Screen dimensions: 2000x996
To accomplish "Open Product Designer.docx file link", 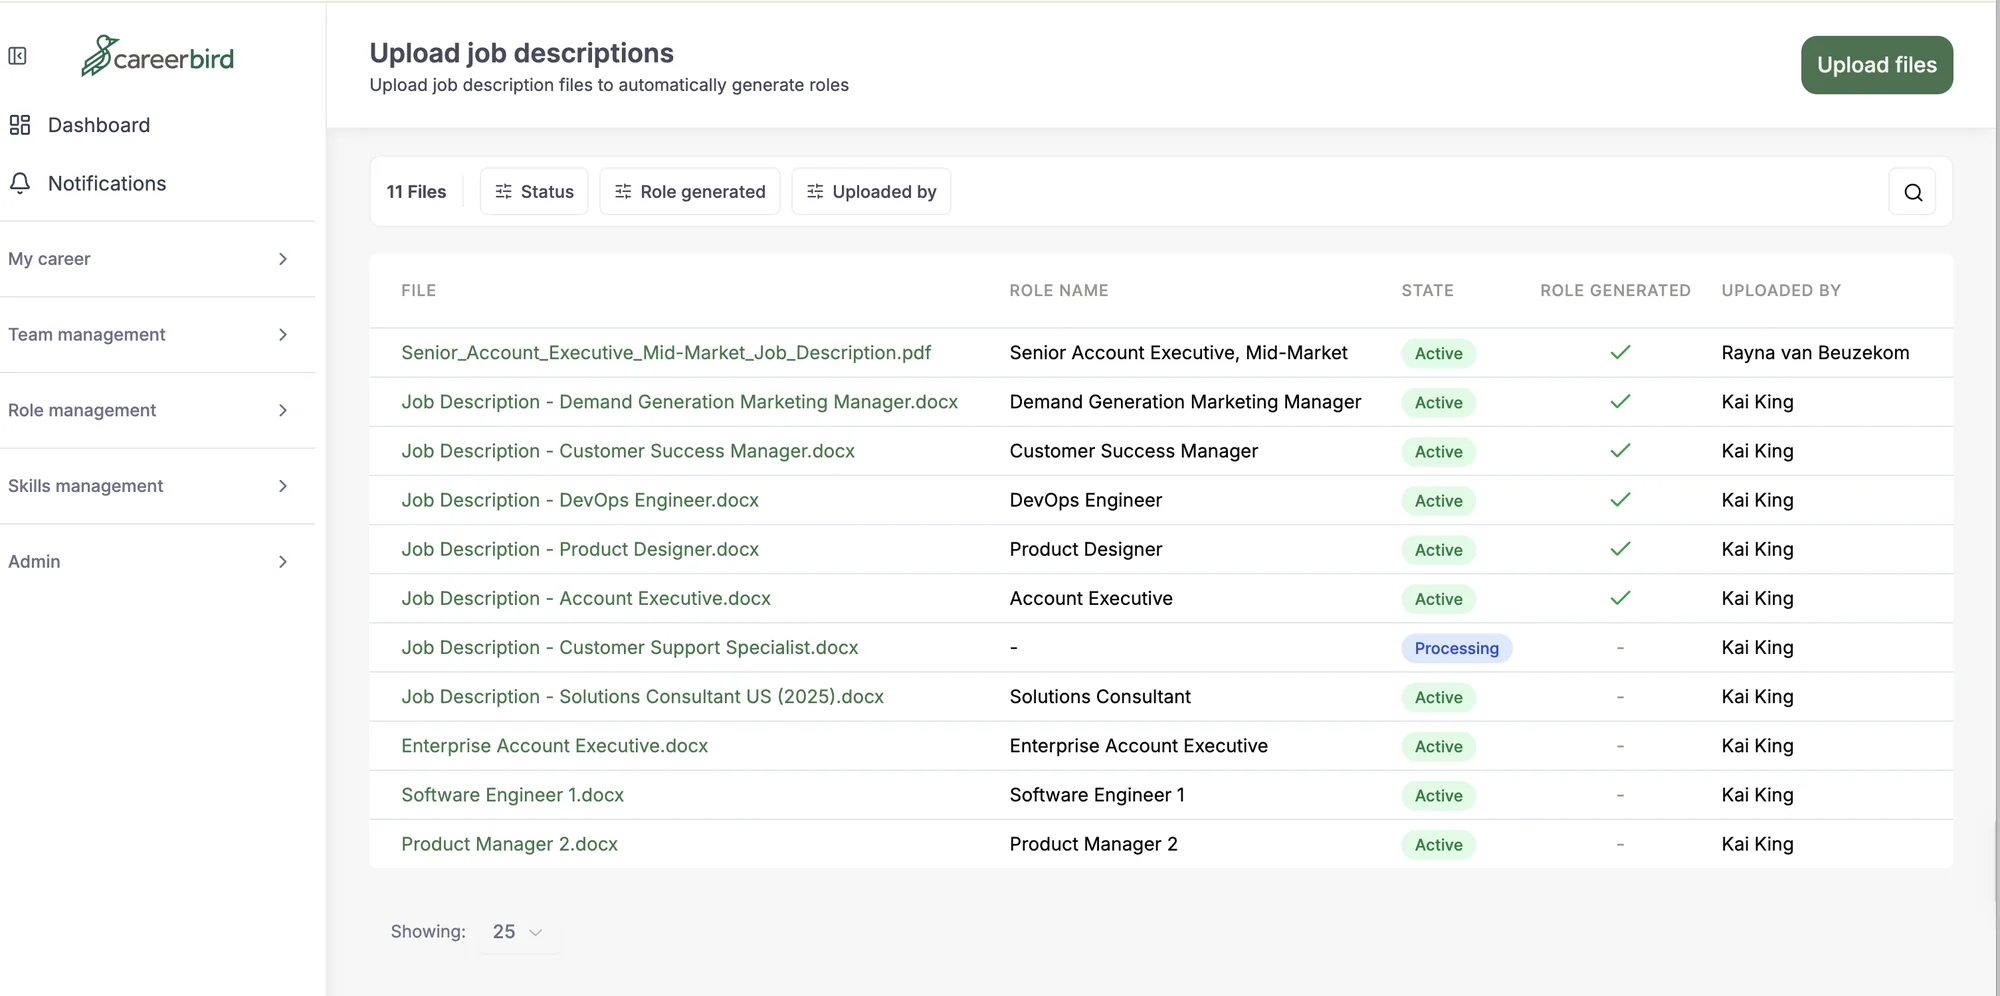I will coord(580,549).
